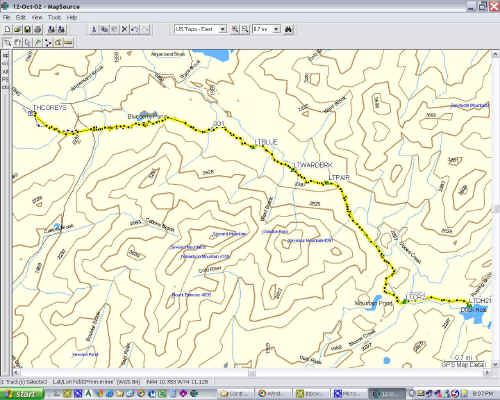
Task: Save the file using the floppy disk icon
Action: coord(28,29)
